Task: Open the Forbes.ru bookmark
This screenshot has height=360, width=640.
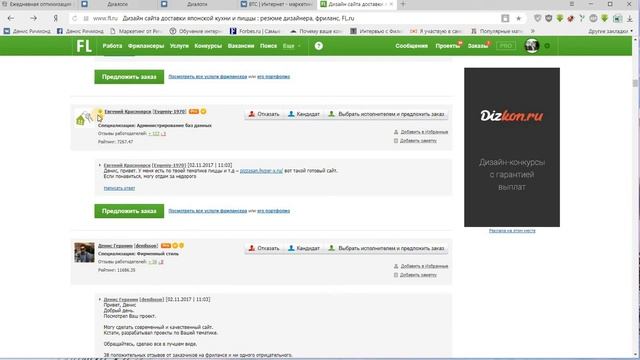Action: coord(255,31)
